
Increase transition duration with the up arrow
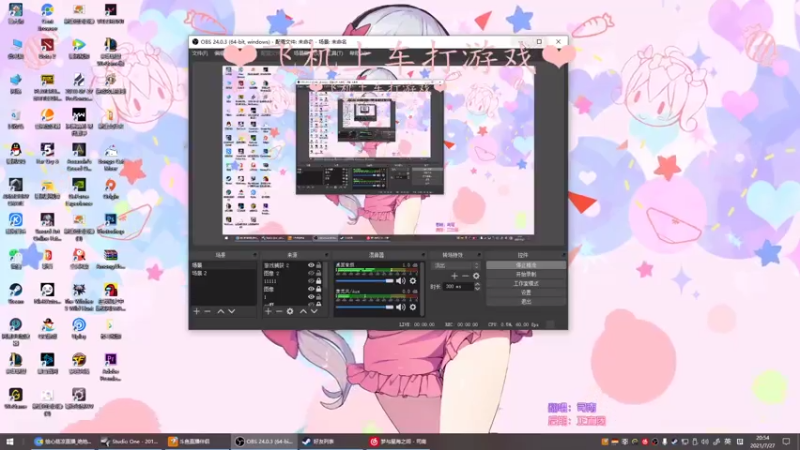(477, 284)
